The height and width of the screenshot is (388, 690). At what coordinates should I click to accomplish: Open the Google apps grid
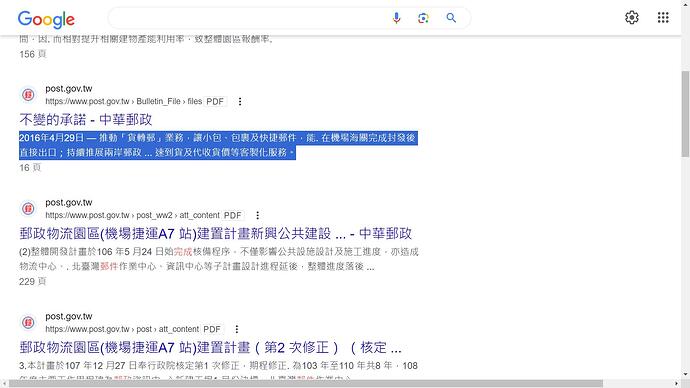point(663,18)
